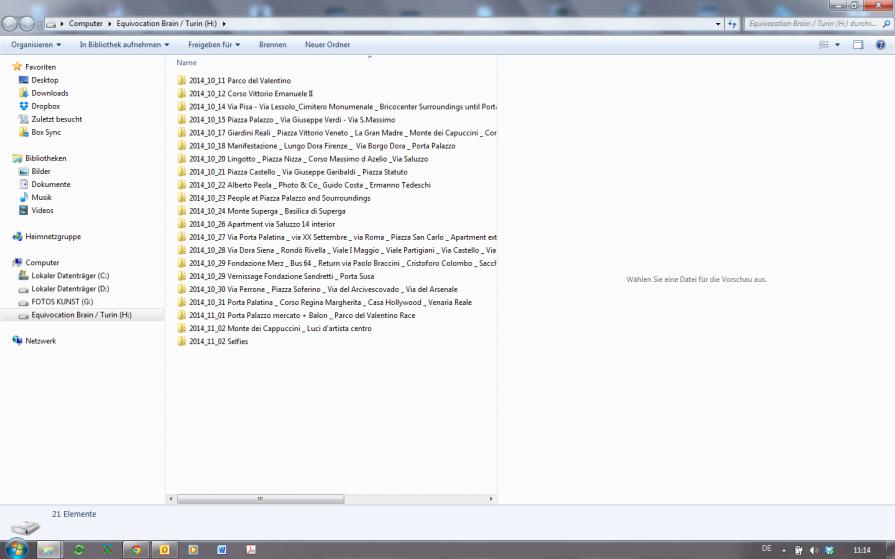The height and width of the screenshot is (559, 895).
Task: Open Chrome from the taskbar
Action: (x=136, y=550)
